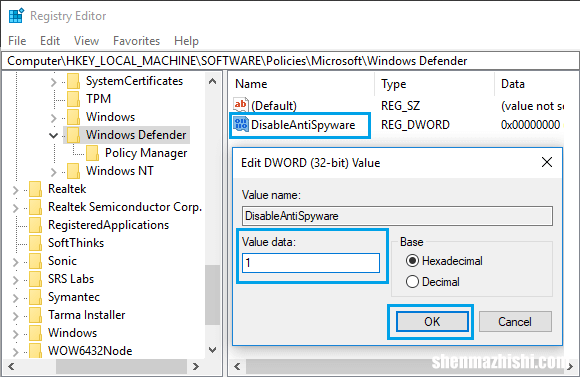Image resolution: width=580 pixels, height=377 pixels.
Task: Open the Favorites menu
Action: (x=136, y=41)
